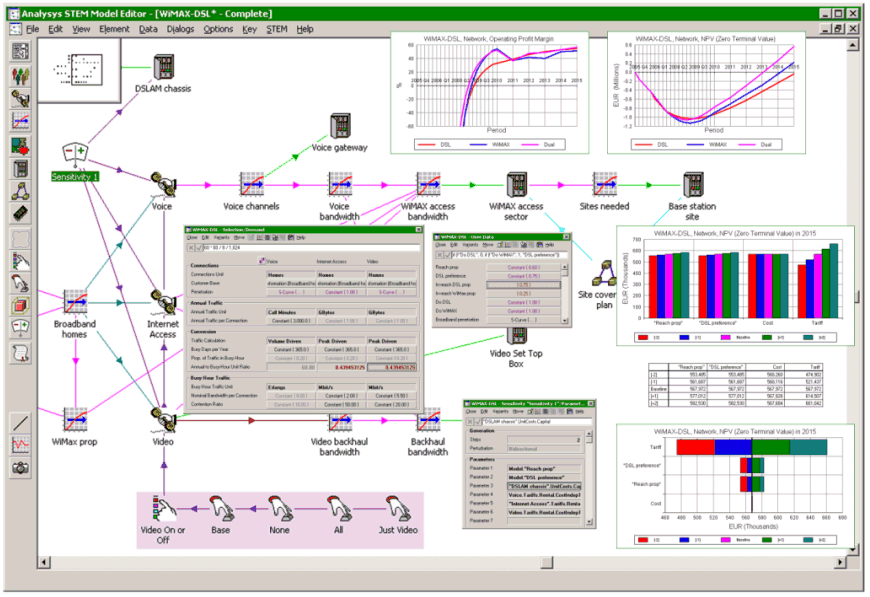The height and width of the screenshot is (597, 870).
Task: Click the Steps field in Sensitivity dialog
Action: pos(544,440)
